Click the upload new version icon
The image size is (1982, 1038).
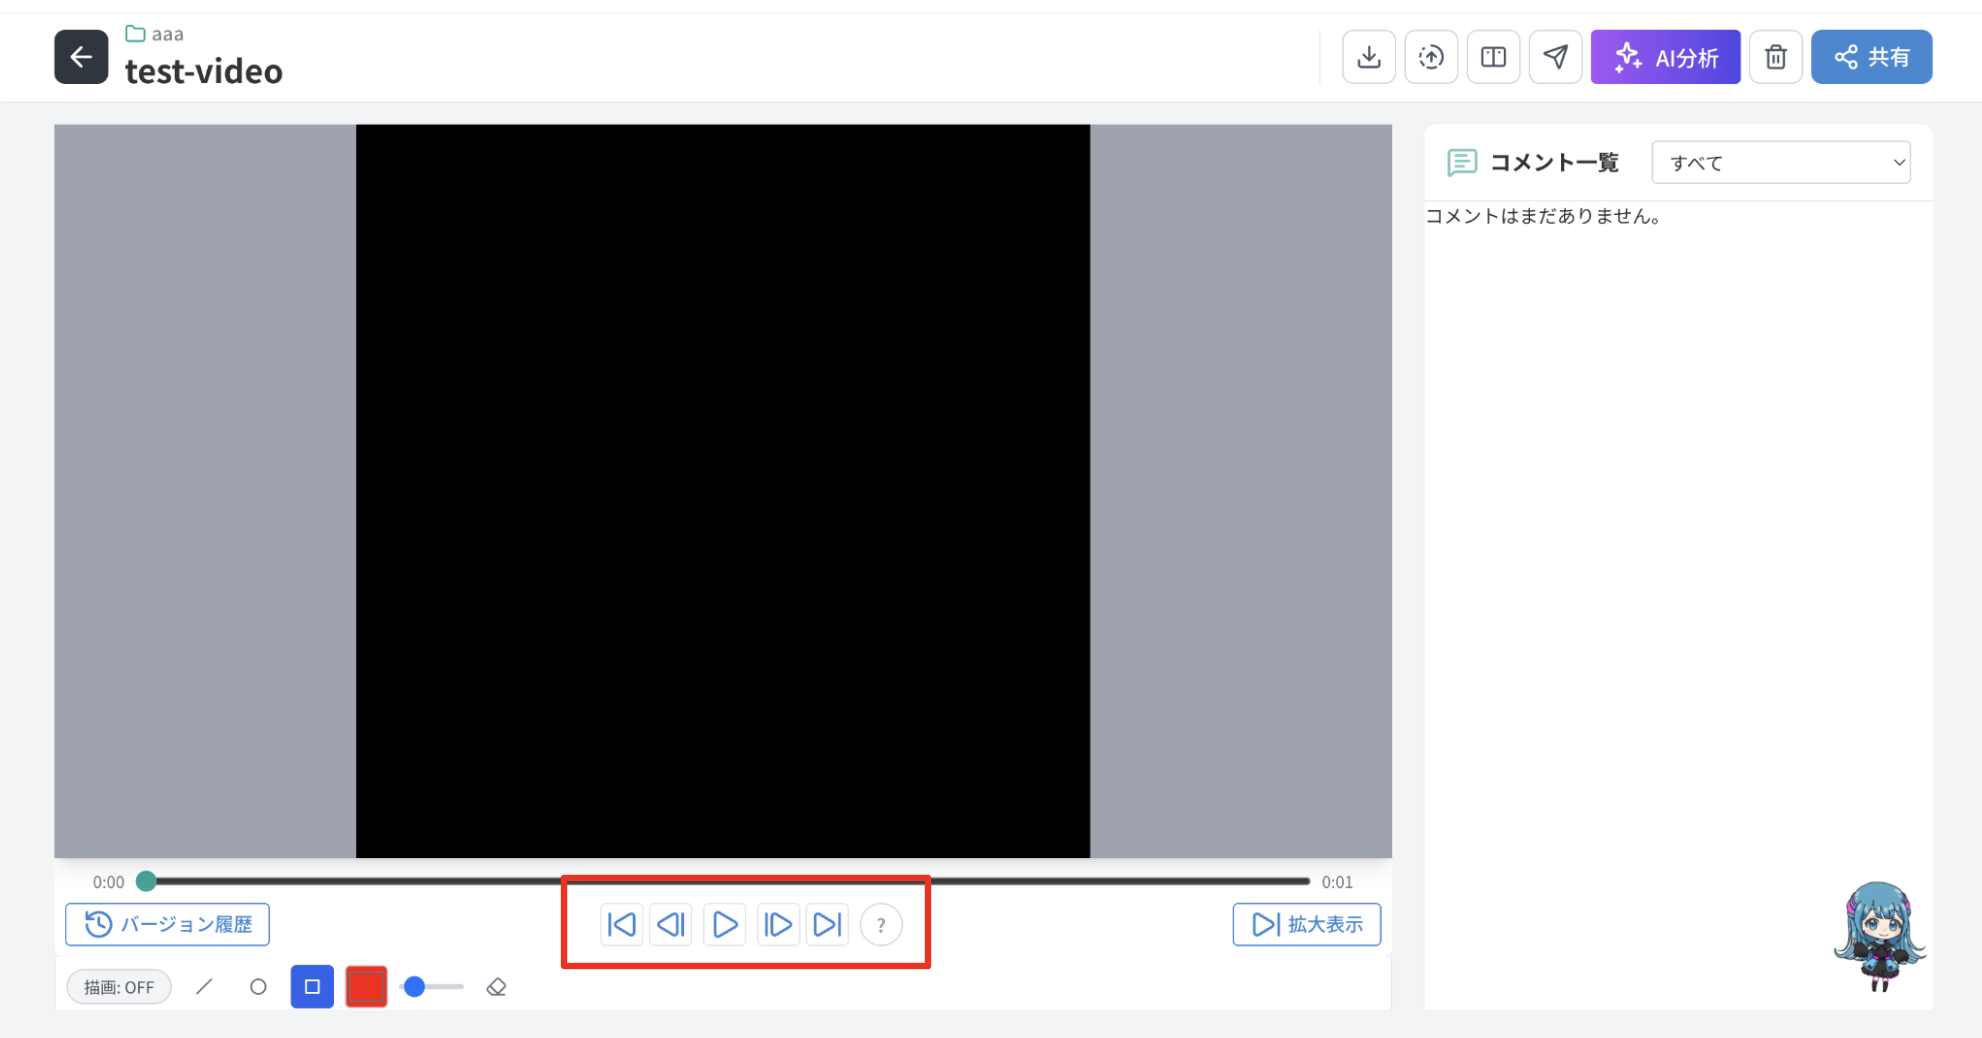pos(1431,57)
